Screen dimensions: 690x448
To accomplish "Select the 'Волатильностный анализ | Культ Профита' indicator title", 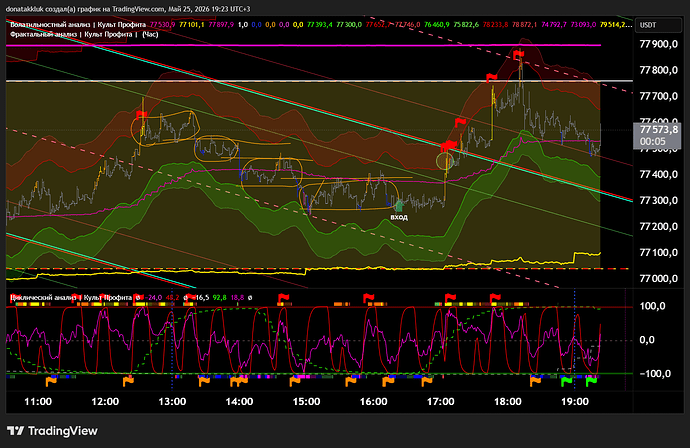I will (78, 25).
